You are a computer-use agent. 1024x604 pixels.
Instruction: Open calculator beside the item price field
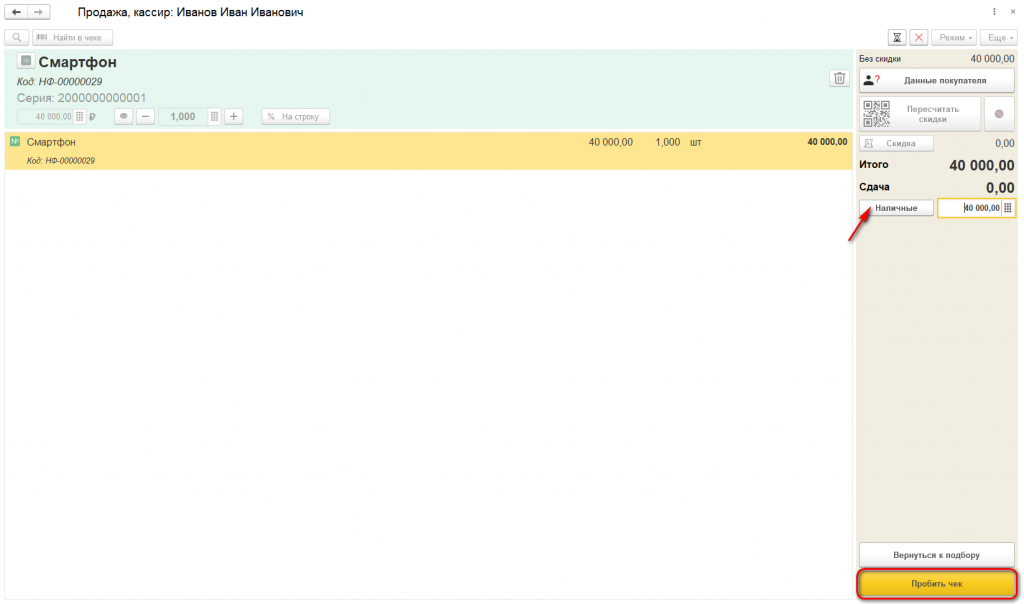(80, 117)
